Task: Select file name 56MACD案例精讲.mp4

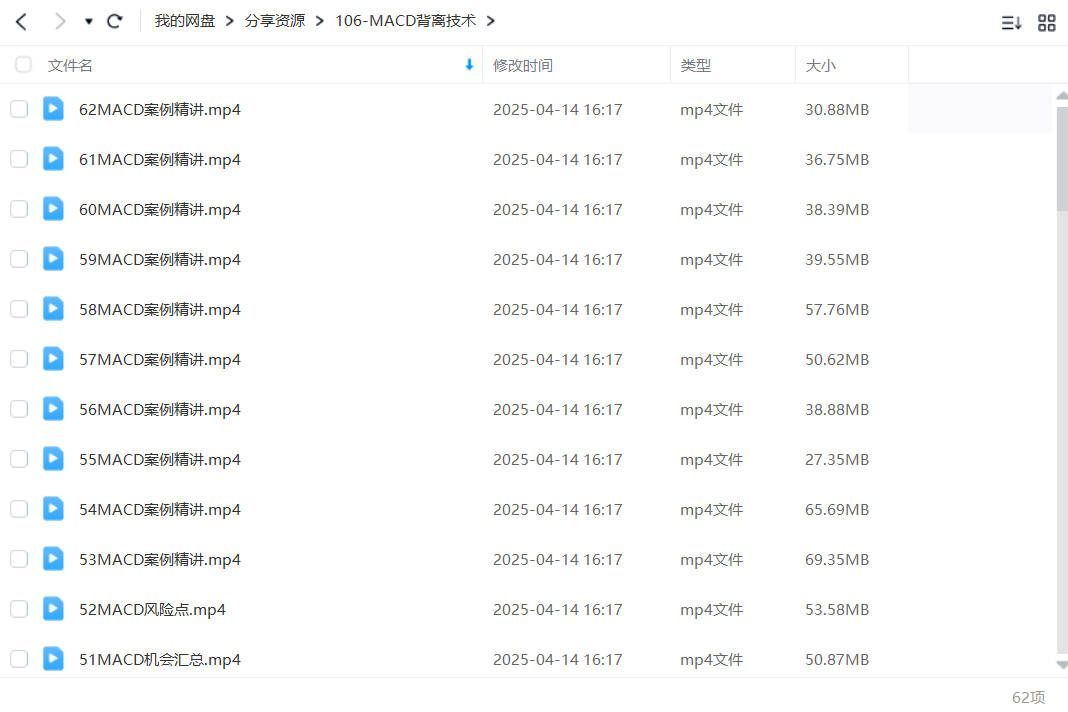Action: click(x=160, y=409)
